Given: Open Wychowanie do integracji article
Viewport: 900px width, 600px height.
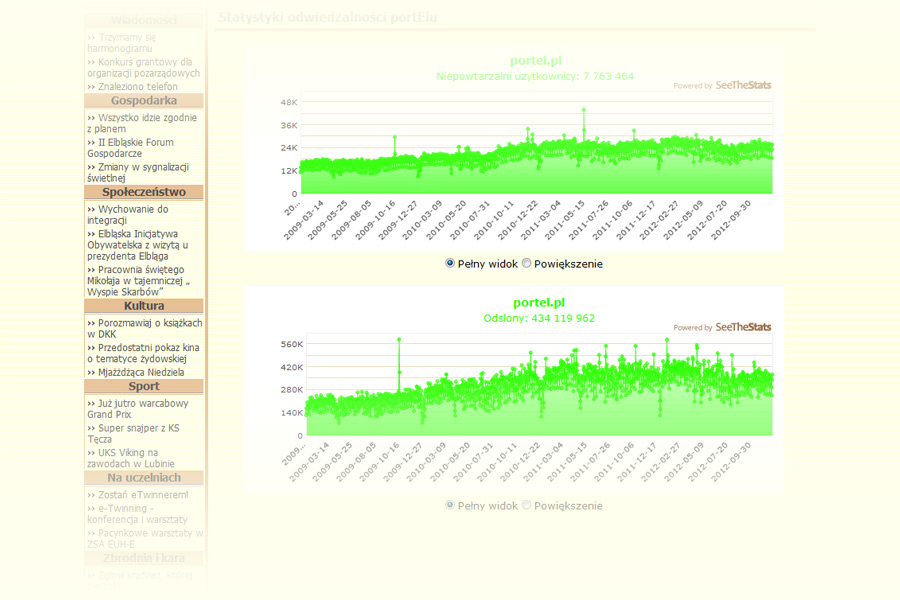Looking at the screenshot, I should click(x=128, y=215).
